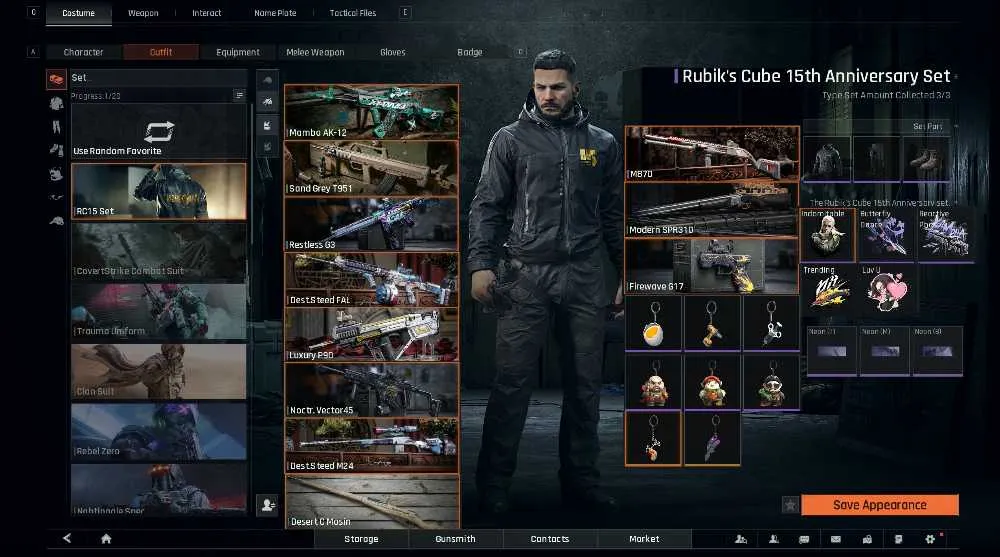This screenshot has width=1000, height=557.
Task: Select the jacket set part thumbnail
Action: pyautogui.click(x=827, y=158)
